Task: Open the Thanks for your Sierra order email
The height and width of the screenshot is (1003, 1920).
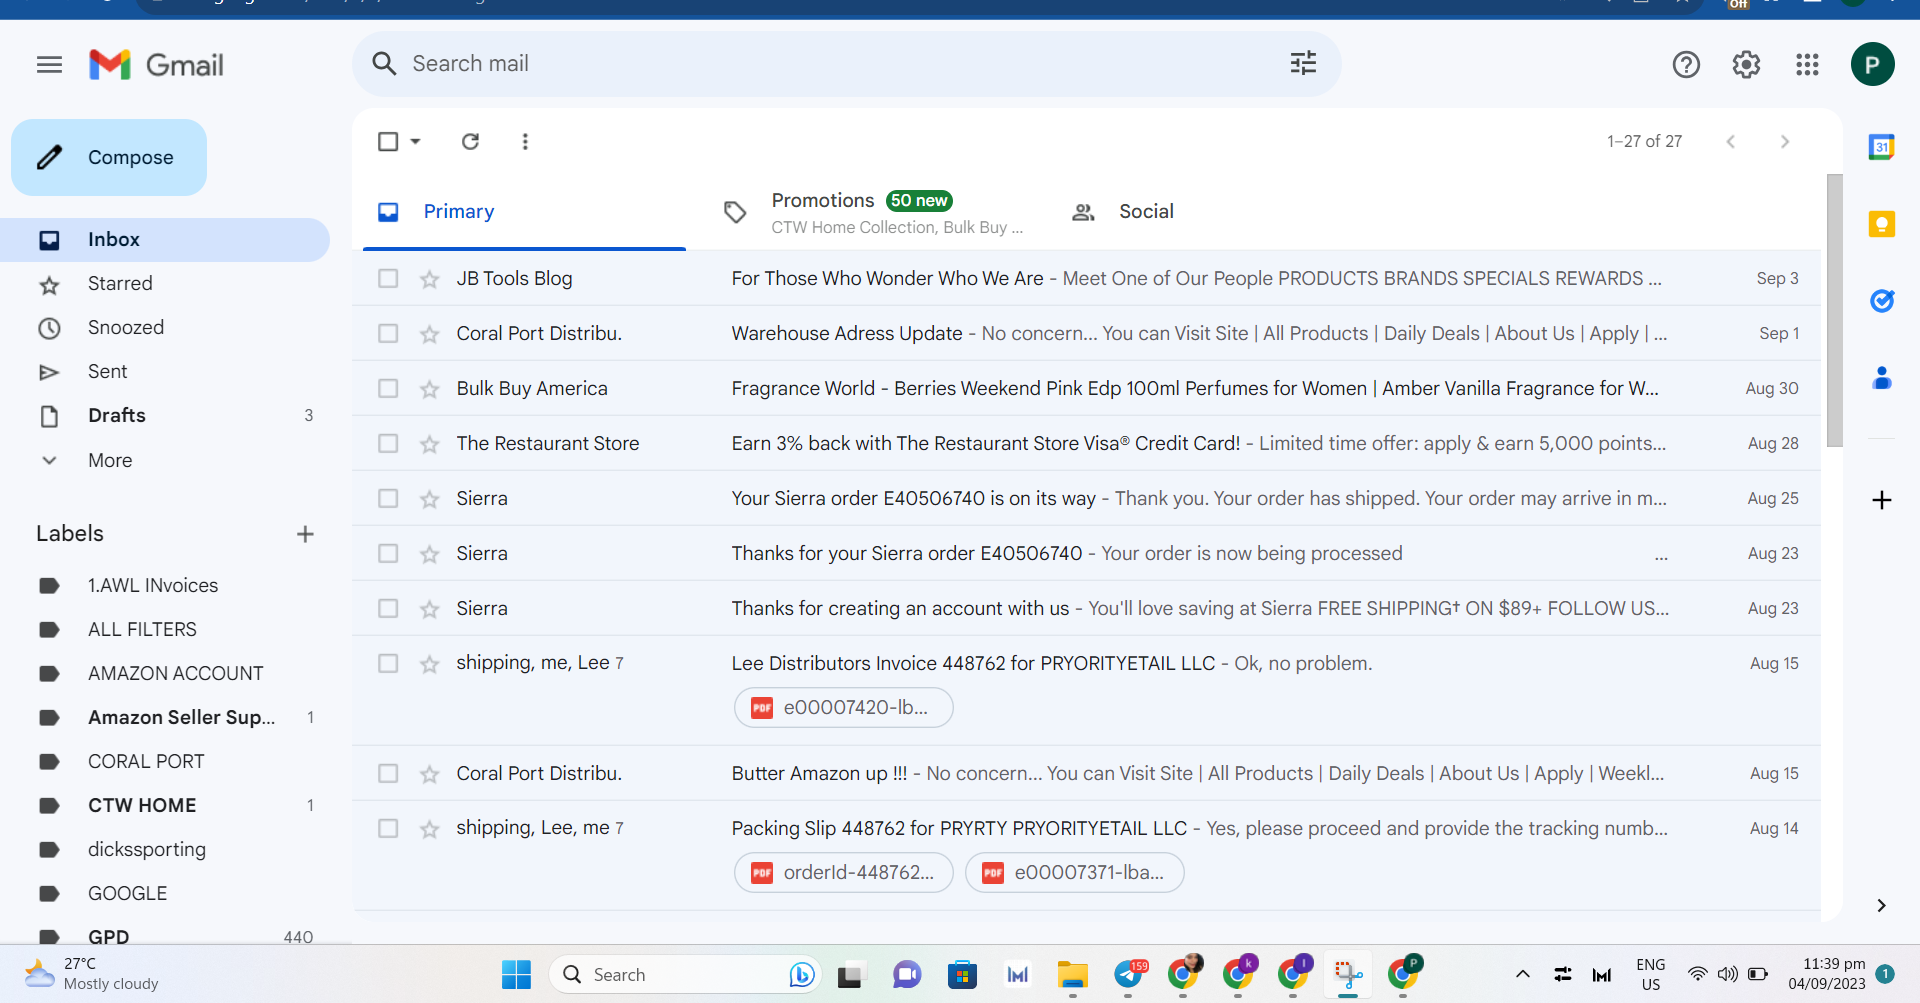Action: coord(1086,554)
